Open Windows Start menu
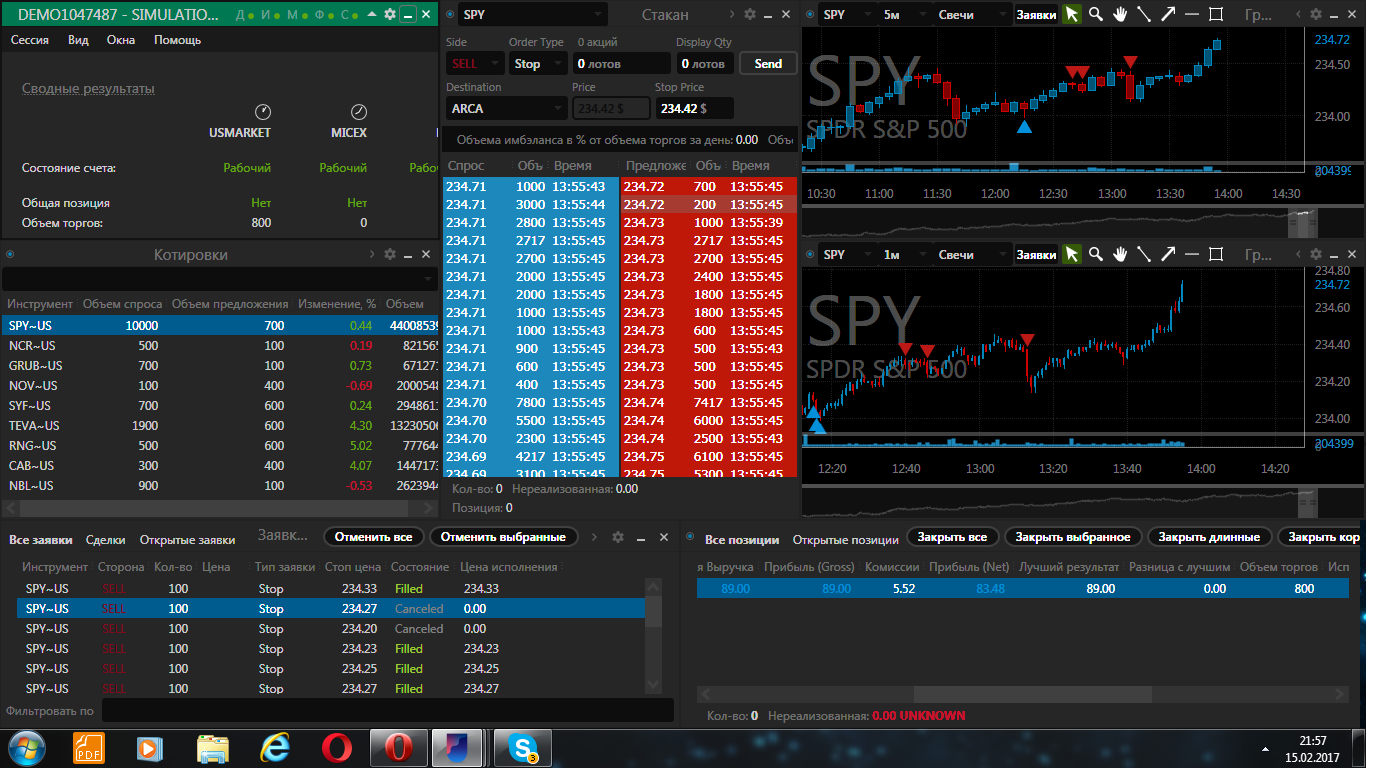 coord(25,748)
